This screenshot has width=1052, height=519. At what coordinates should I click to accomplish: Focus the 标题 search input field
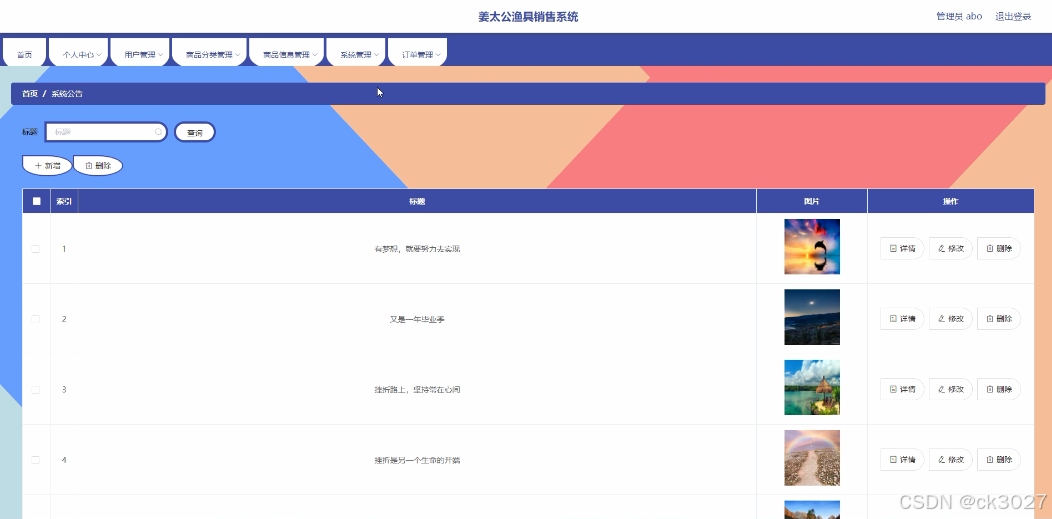point(106,132)
